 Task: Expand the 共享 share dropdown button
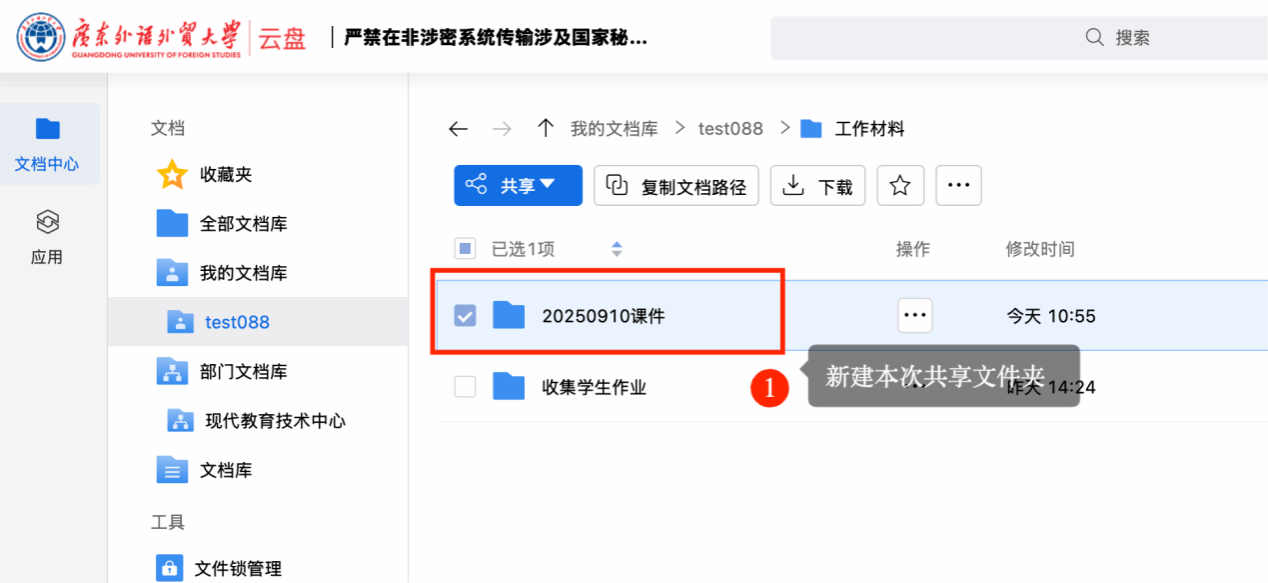(517, 185)
